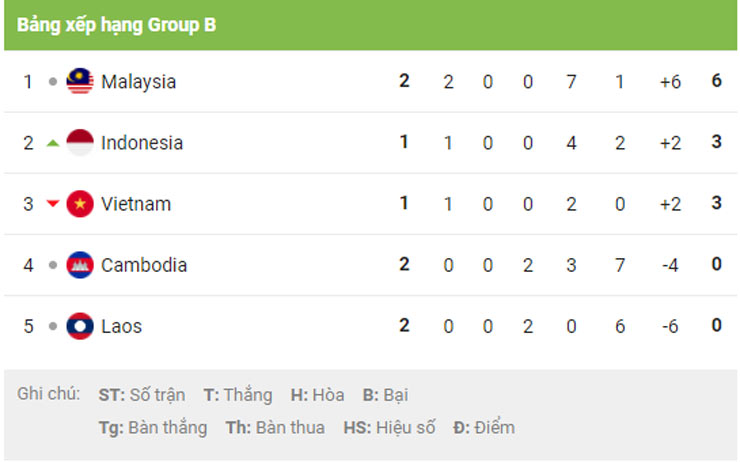Open the Indonesia team name link
This screenshot has height=462, width=740.
click(142, 143)
